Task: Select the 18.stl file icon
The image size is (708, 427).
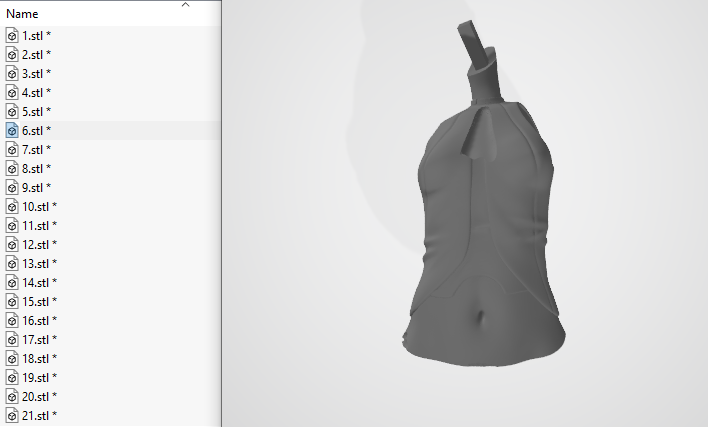Action: (12, 358)
